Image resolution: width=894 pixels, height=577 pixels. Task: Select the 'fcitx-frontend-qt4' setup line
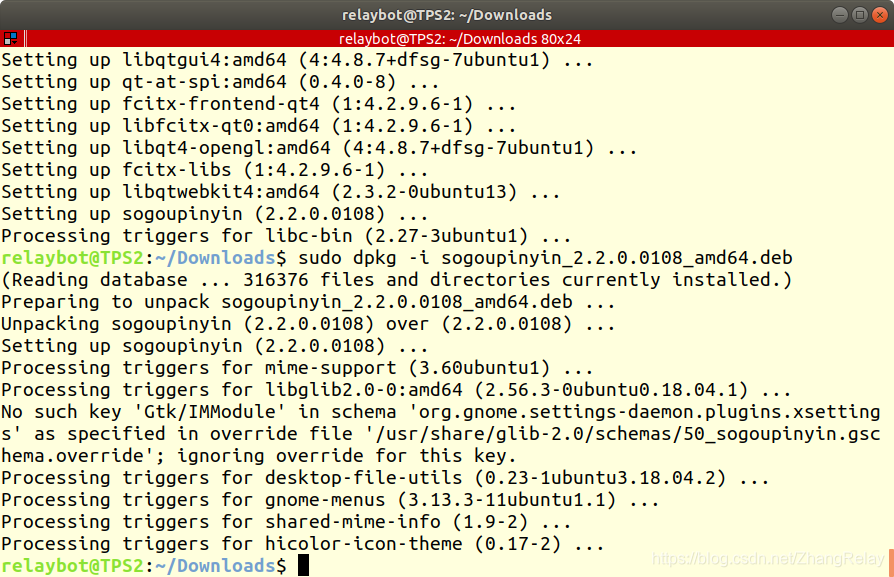pos(259,104)
